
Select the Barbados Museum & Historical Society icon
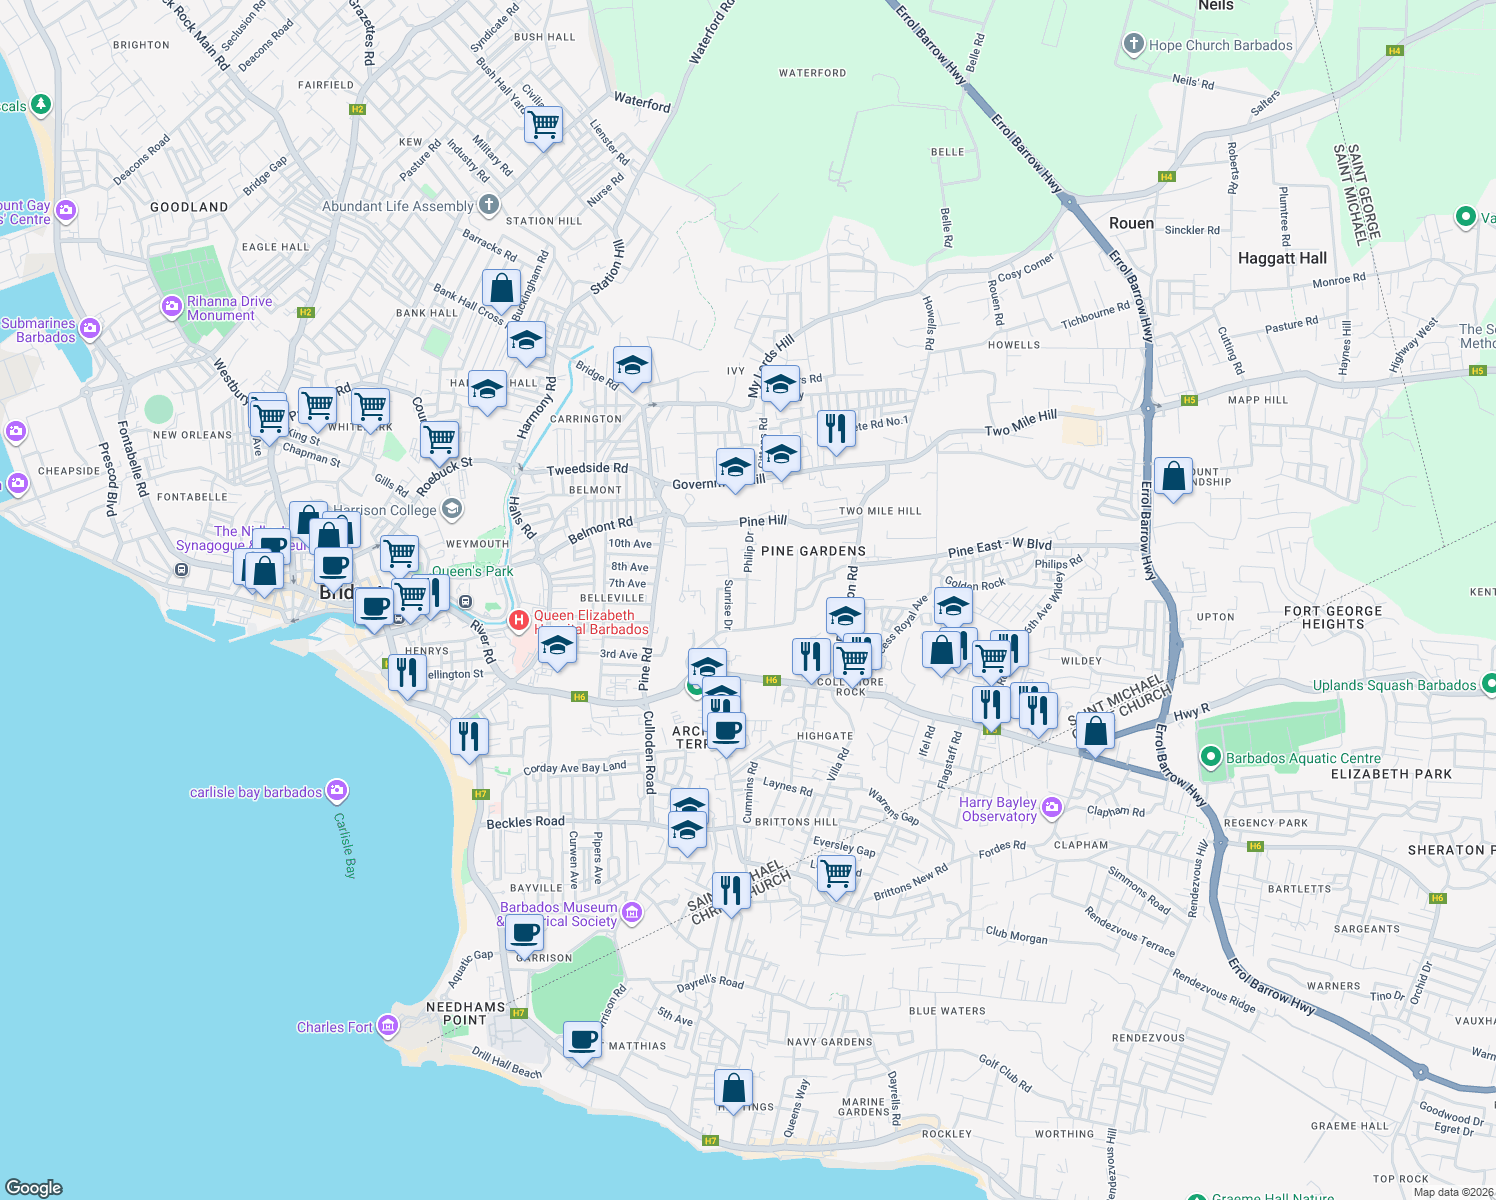tap(631, 912)
